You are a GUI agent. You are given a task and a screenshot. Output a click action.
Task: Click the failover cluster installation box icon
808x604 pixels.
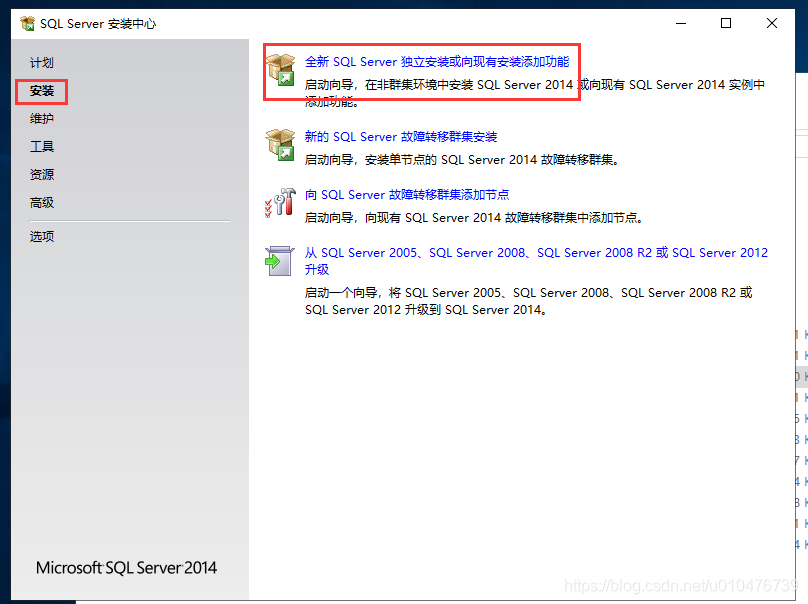(x=280, y=145)
